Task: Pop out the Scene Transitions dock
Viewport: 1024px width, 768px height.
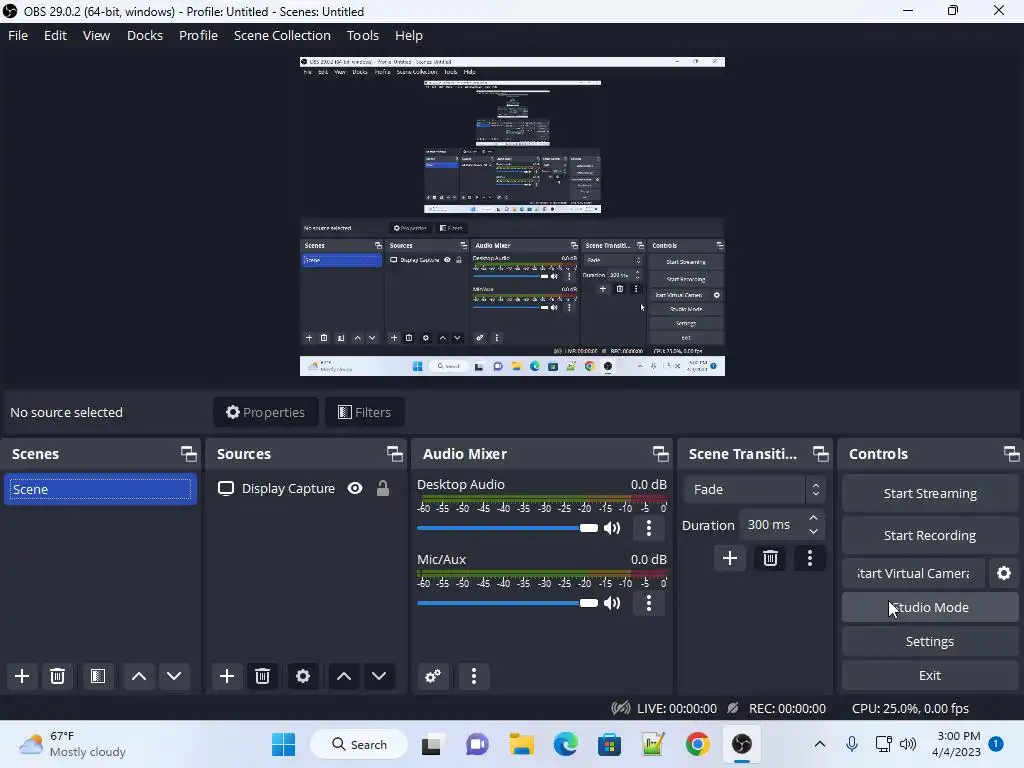Action: click(x=820, y=454)
